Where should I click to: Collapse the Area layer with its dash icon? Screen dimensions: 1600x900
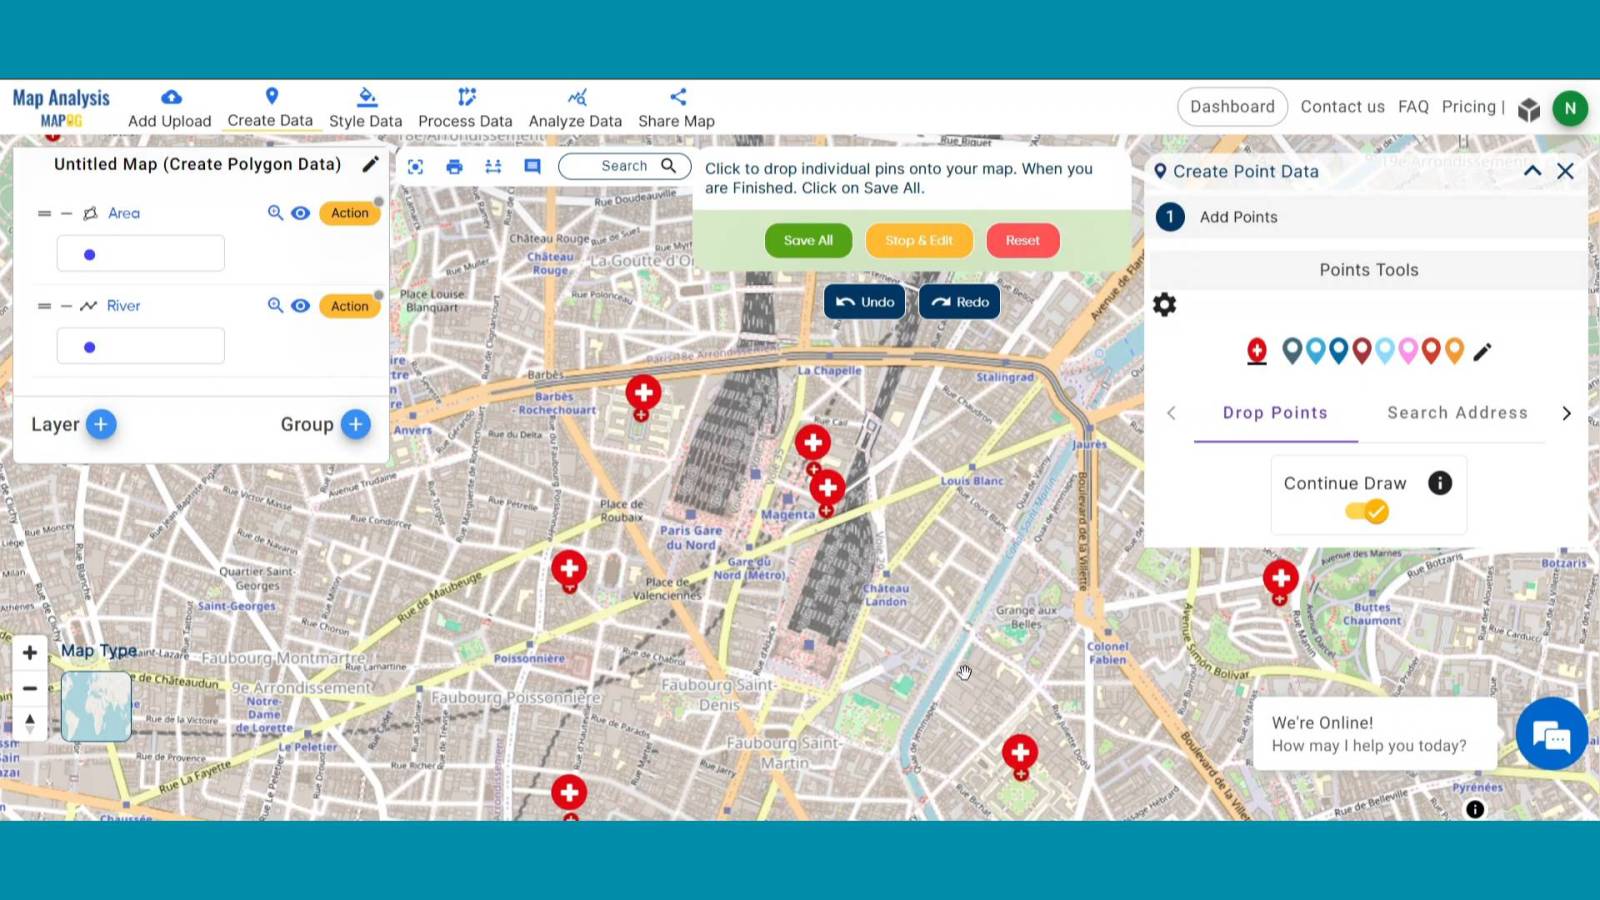pyautogui.click(x=66, y=213)
